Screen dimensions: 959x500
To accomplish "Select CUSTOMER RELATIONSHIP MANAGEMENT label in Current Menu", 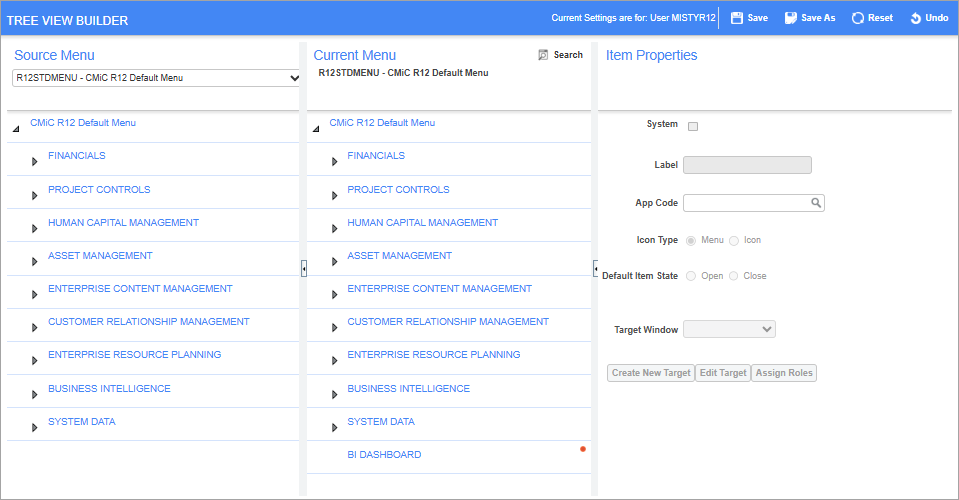I will click(448, 322).
